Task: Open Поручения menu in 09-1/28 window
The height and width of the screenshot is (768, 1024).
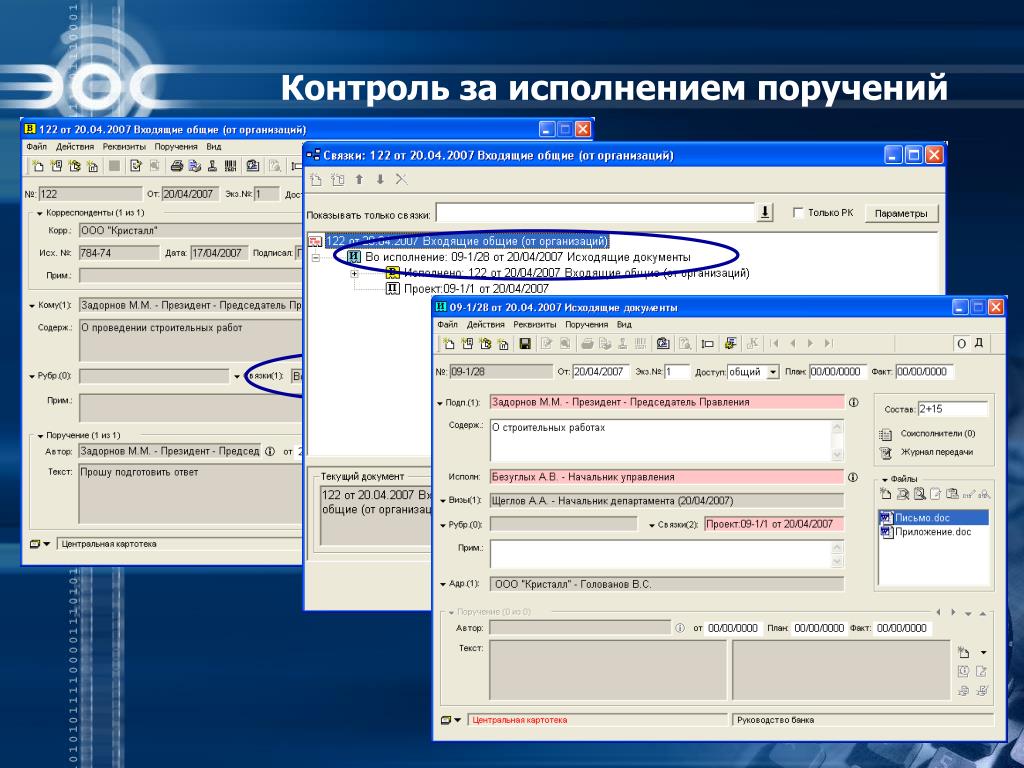Action: pos(586,325)
